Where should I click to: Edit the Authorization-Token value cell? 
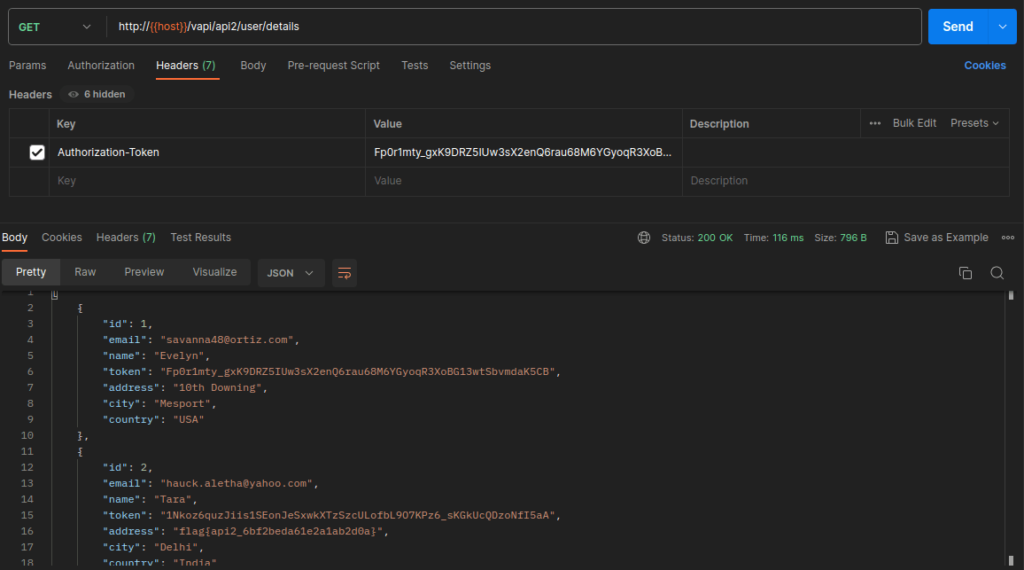click(x=523, y=152)
